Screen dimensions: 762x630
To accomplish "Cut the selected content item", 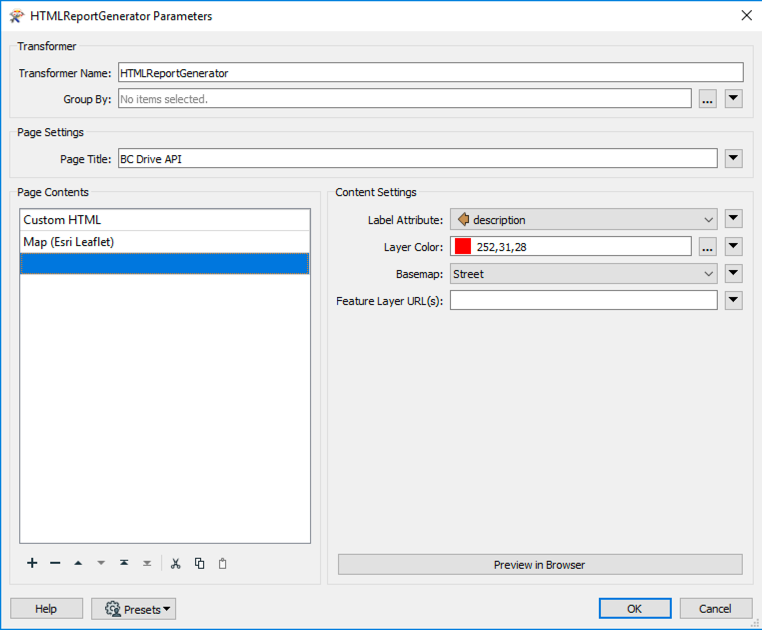I will (x=175, y=563).
